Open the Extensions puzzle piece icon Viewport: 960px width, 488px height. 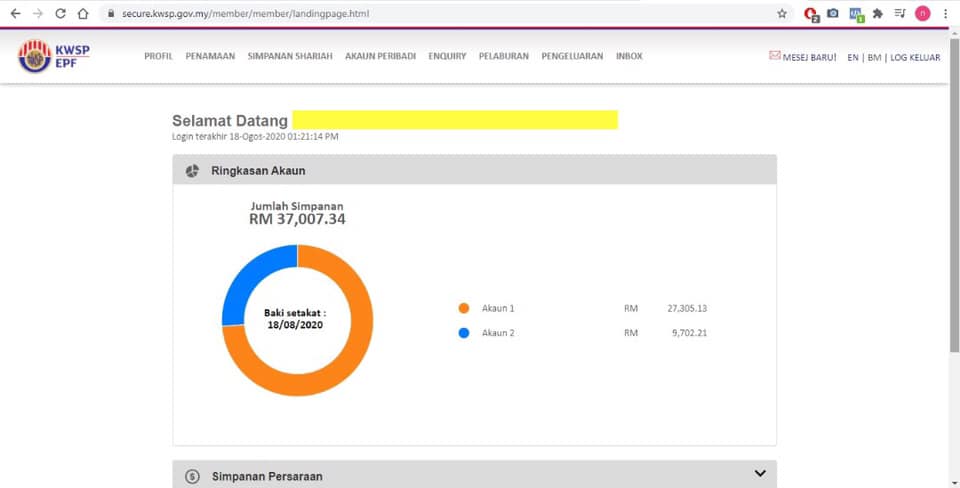point(877,13)
